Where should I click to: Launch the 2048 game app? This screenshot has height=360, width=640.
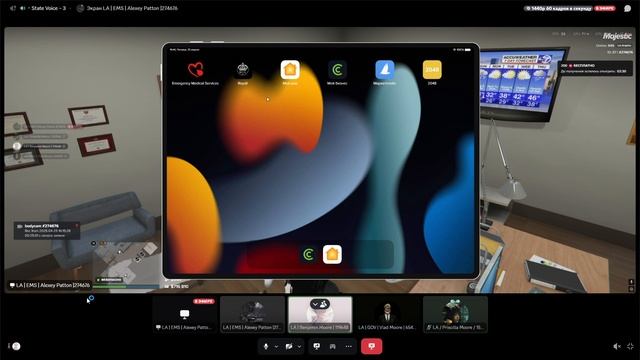pos(432,70)
